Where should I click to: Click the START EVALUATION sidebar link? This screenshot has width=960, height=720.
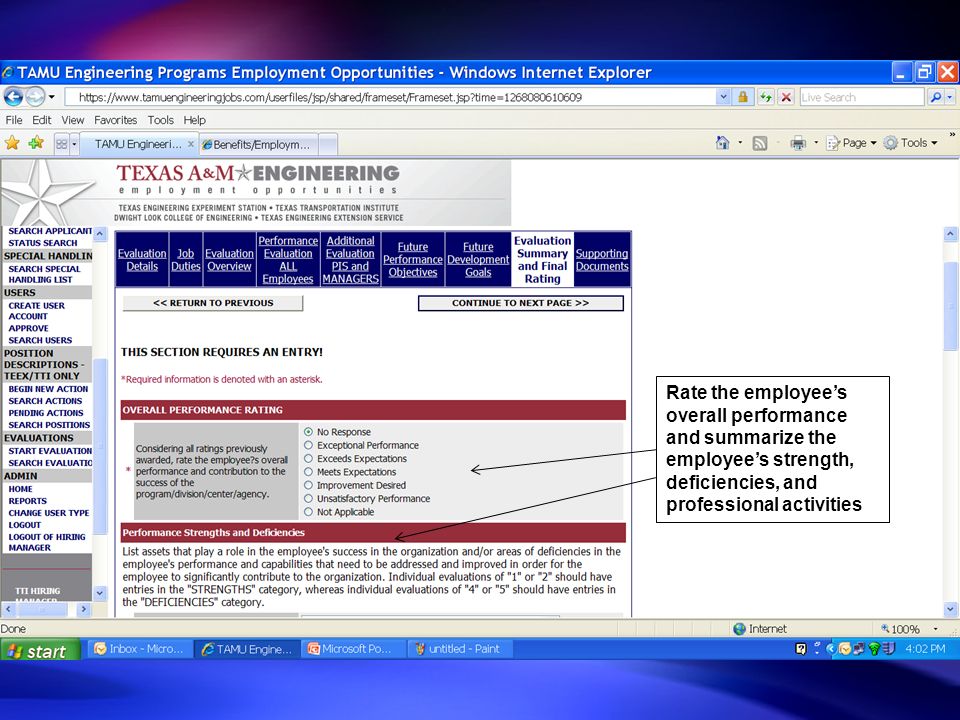(x=50, y=451)
